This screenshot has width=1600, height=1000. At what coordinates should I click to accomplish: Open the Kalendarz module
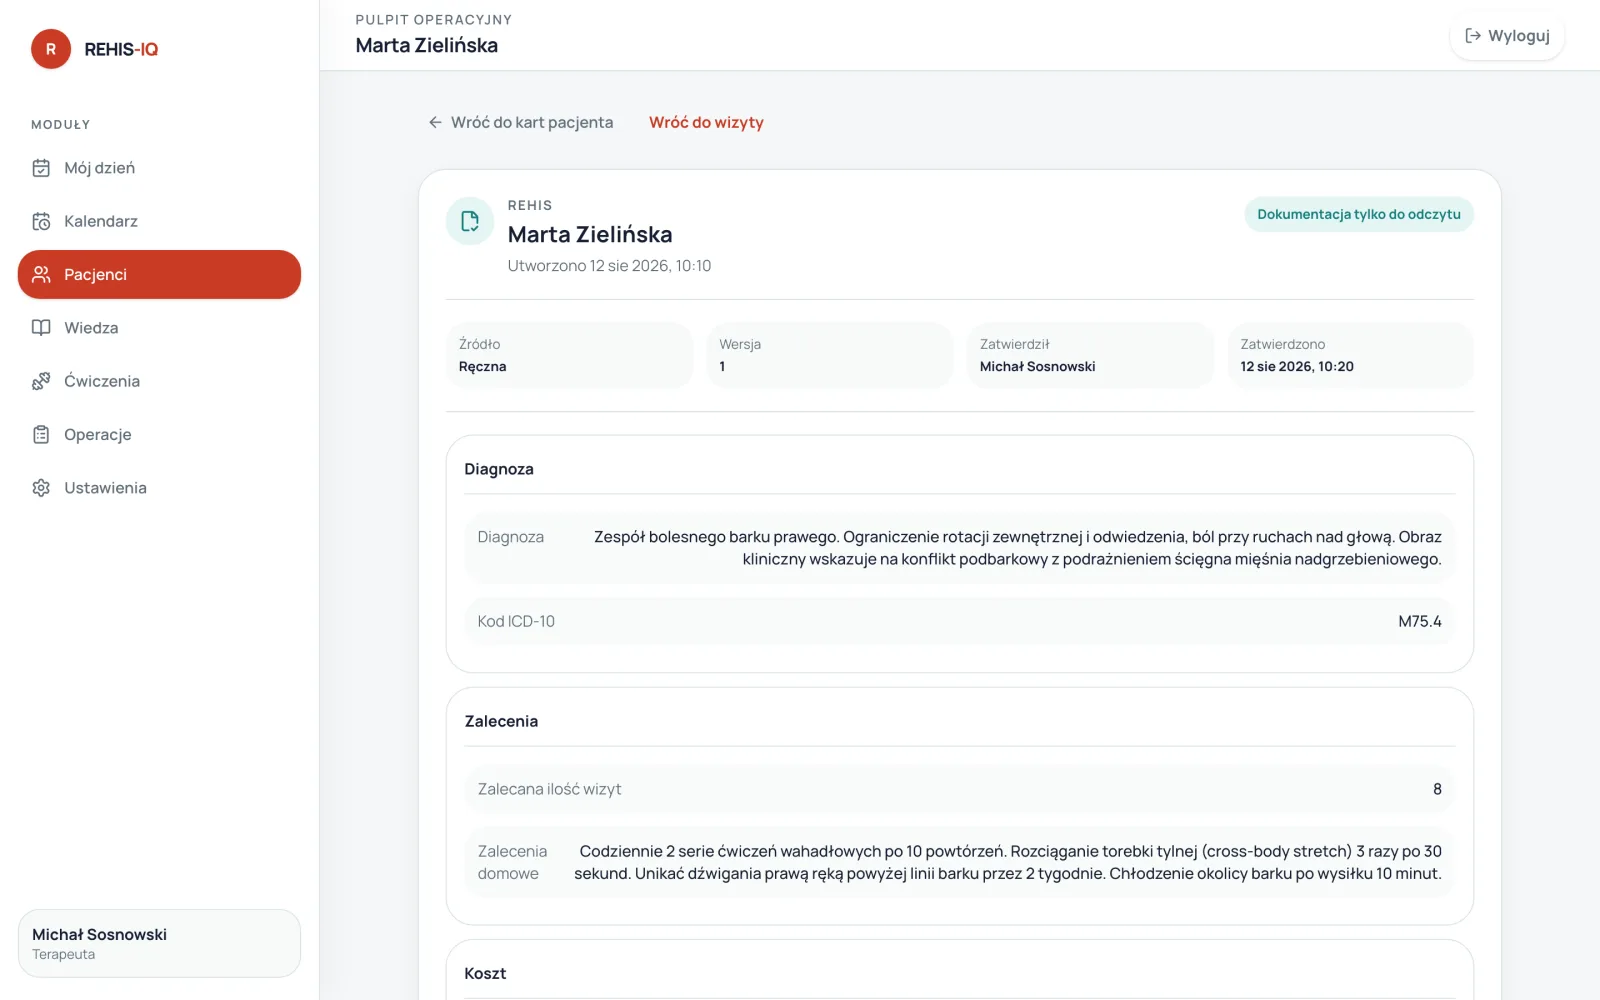click(x=159, y=221)
